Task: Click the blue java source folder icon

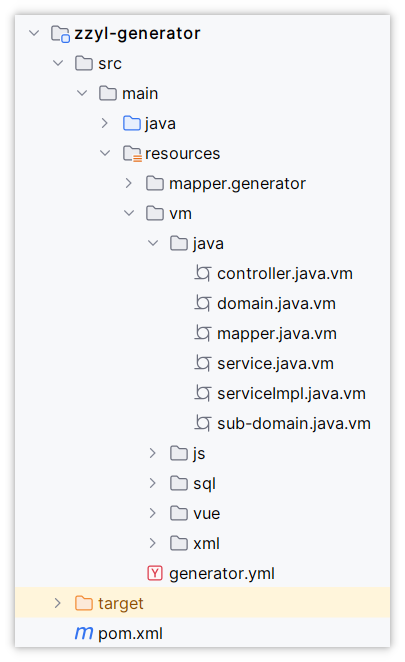Action: 132,123
